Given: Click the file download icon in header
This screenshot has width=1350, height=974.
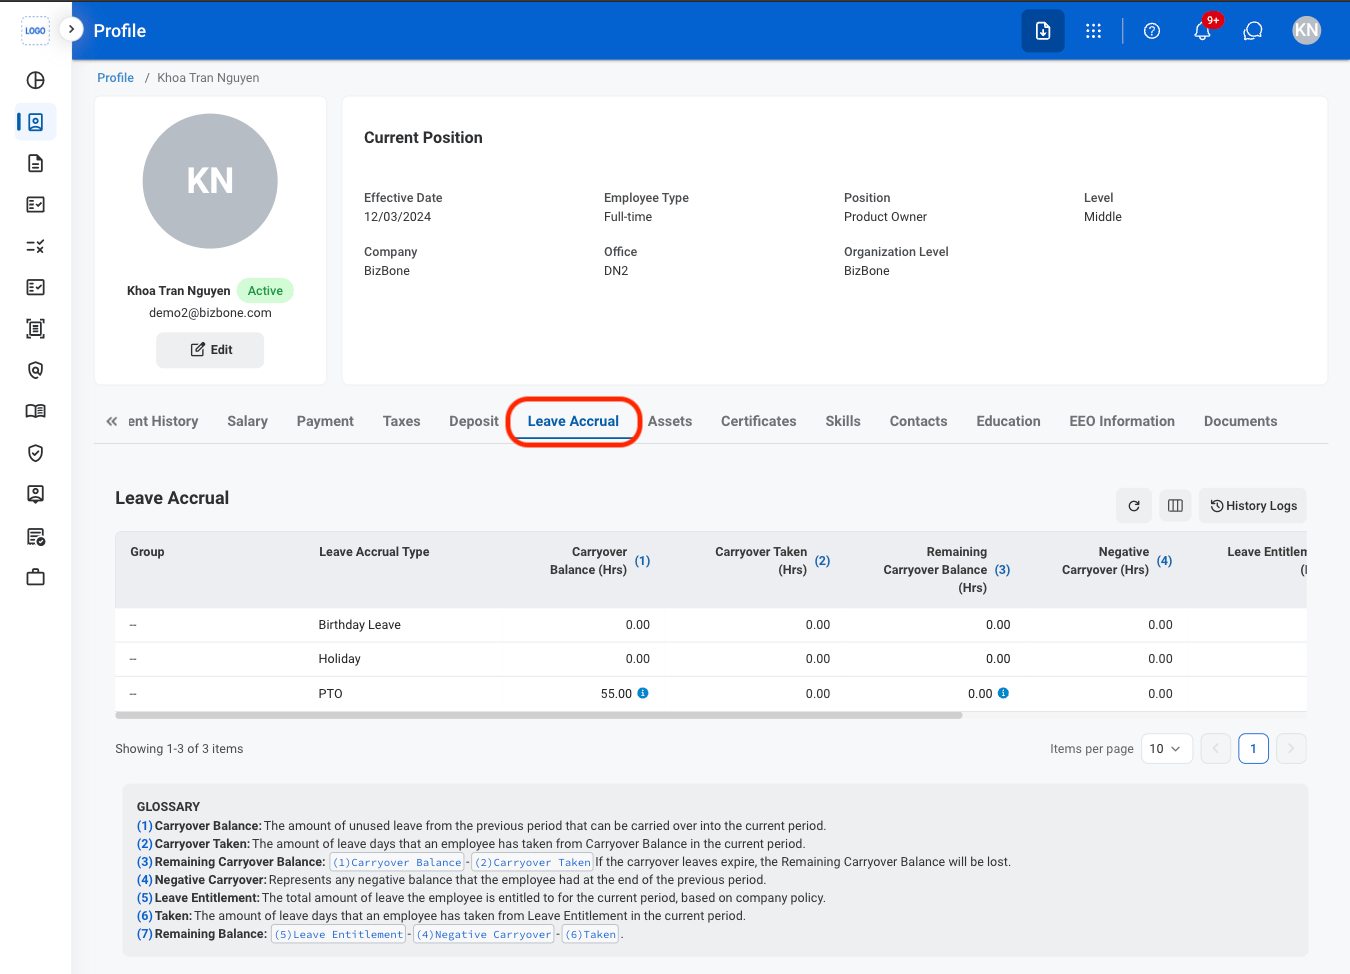Looking at the screenshot, I should 1043,31.
